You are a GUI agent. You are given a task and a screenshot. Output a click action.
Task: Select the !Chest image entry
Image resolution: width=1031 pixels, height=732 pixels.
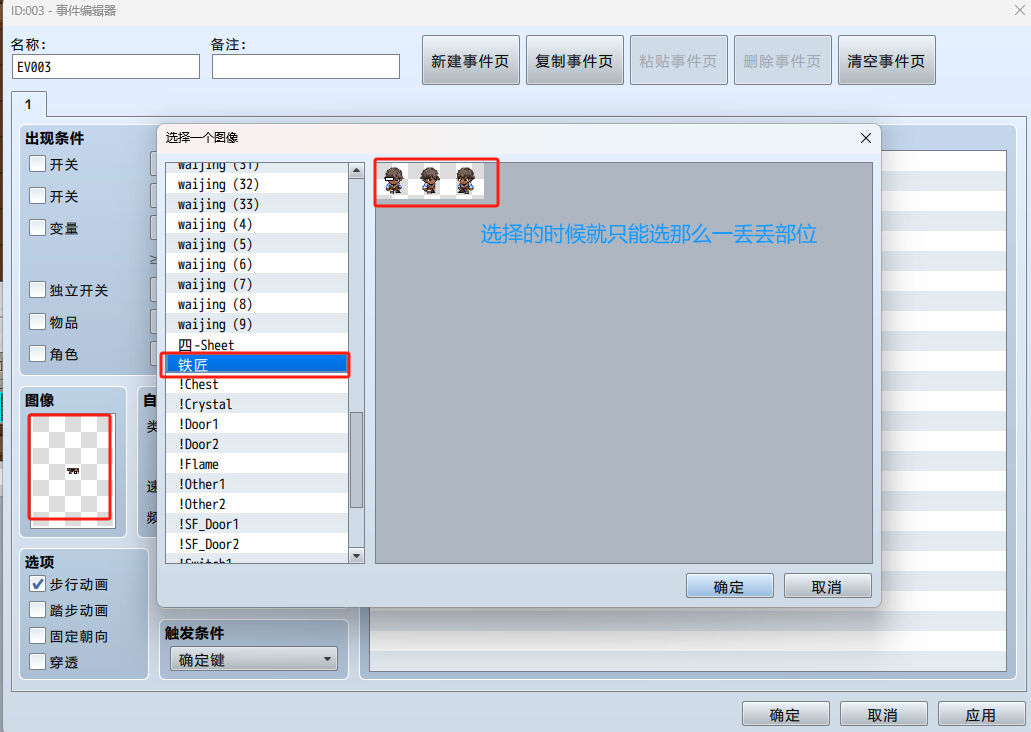tap(257, 384)
